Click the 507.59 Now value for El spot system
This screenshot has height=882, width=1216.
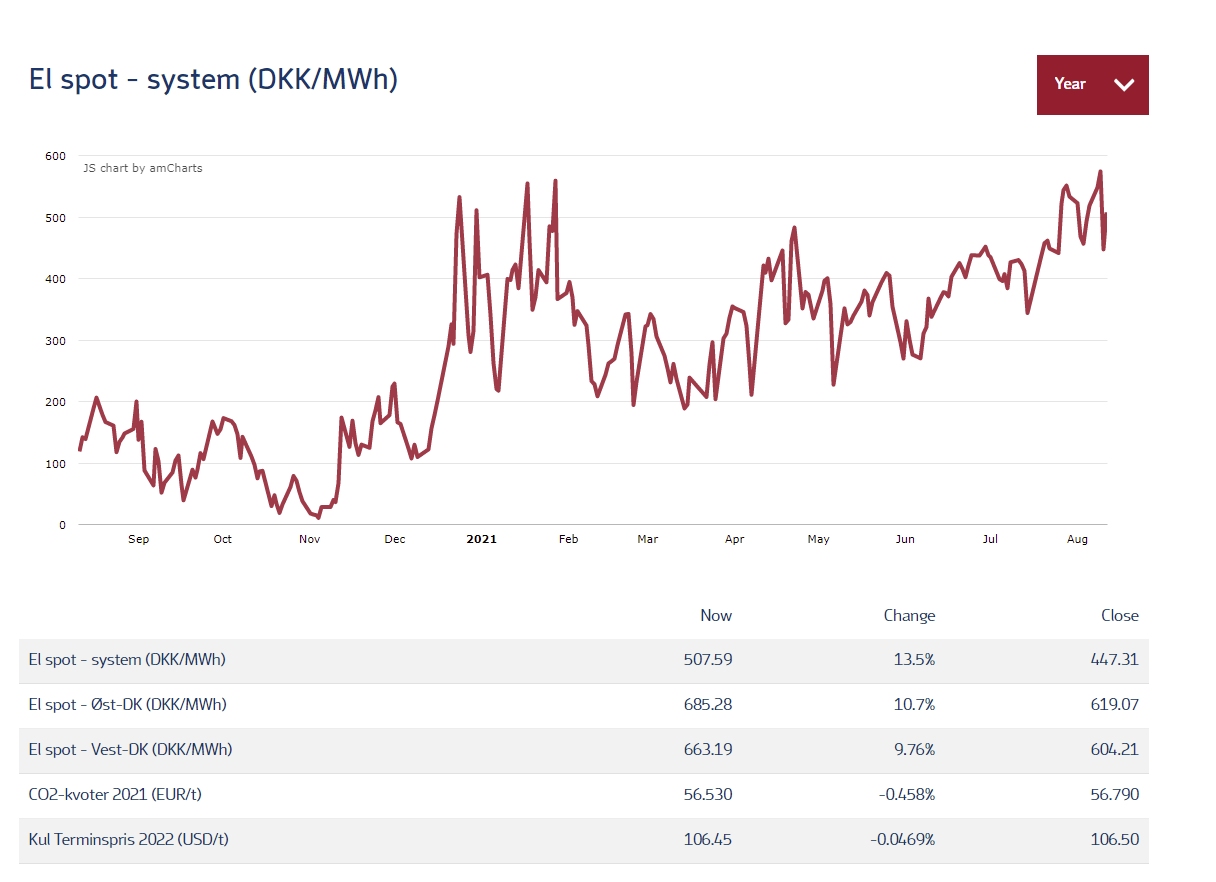coord(708,660)
